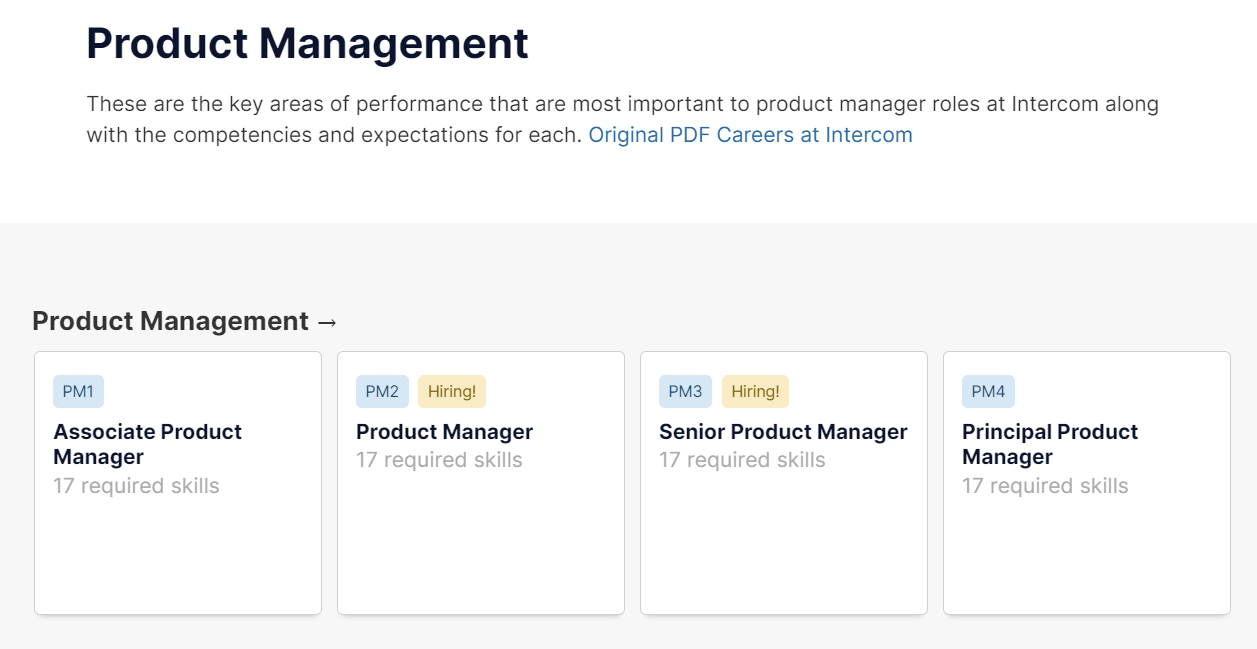Click 17 required skills under Associate Product Manager
Image resolution: width=1257 pixels, height=649 pixels.
pos(136,486)
